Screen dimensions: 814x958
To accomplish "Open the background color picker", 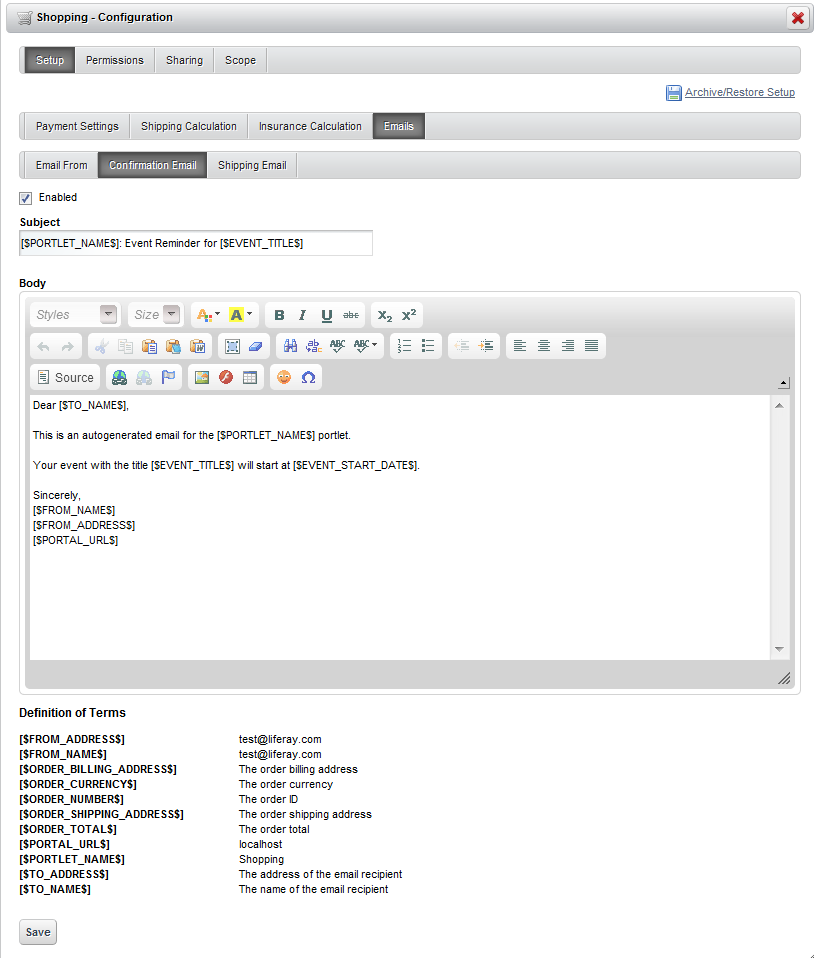I will click(x=241, y=315).
